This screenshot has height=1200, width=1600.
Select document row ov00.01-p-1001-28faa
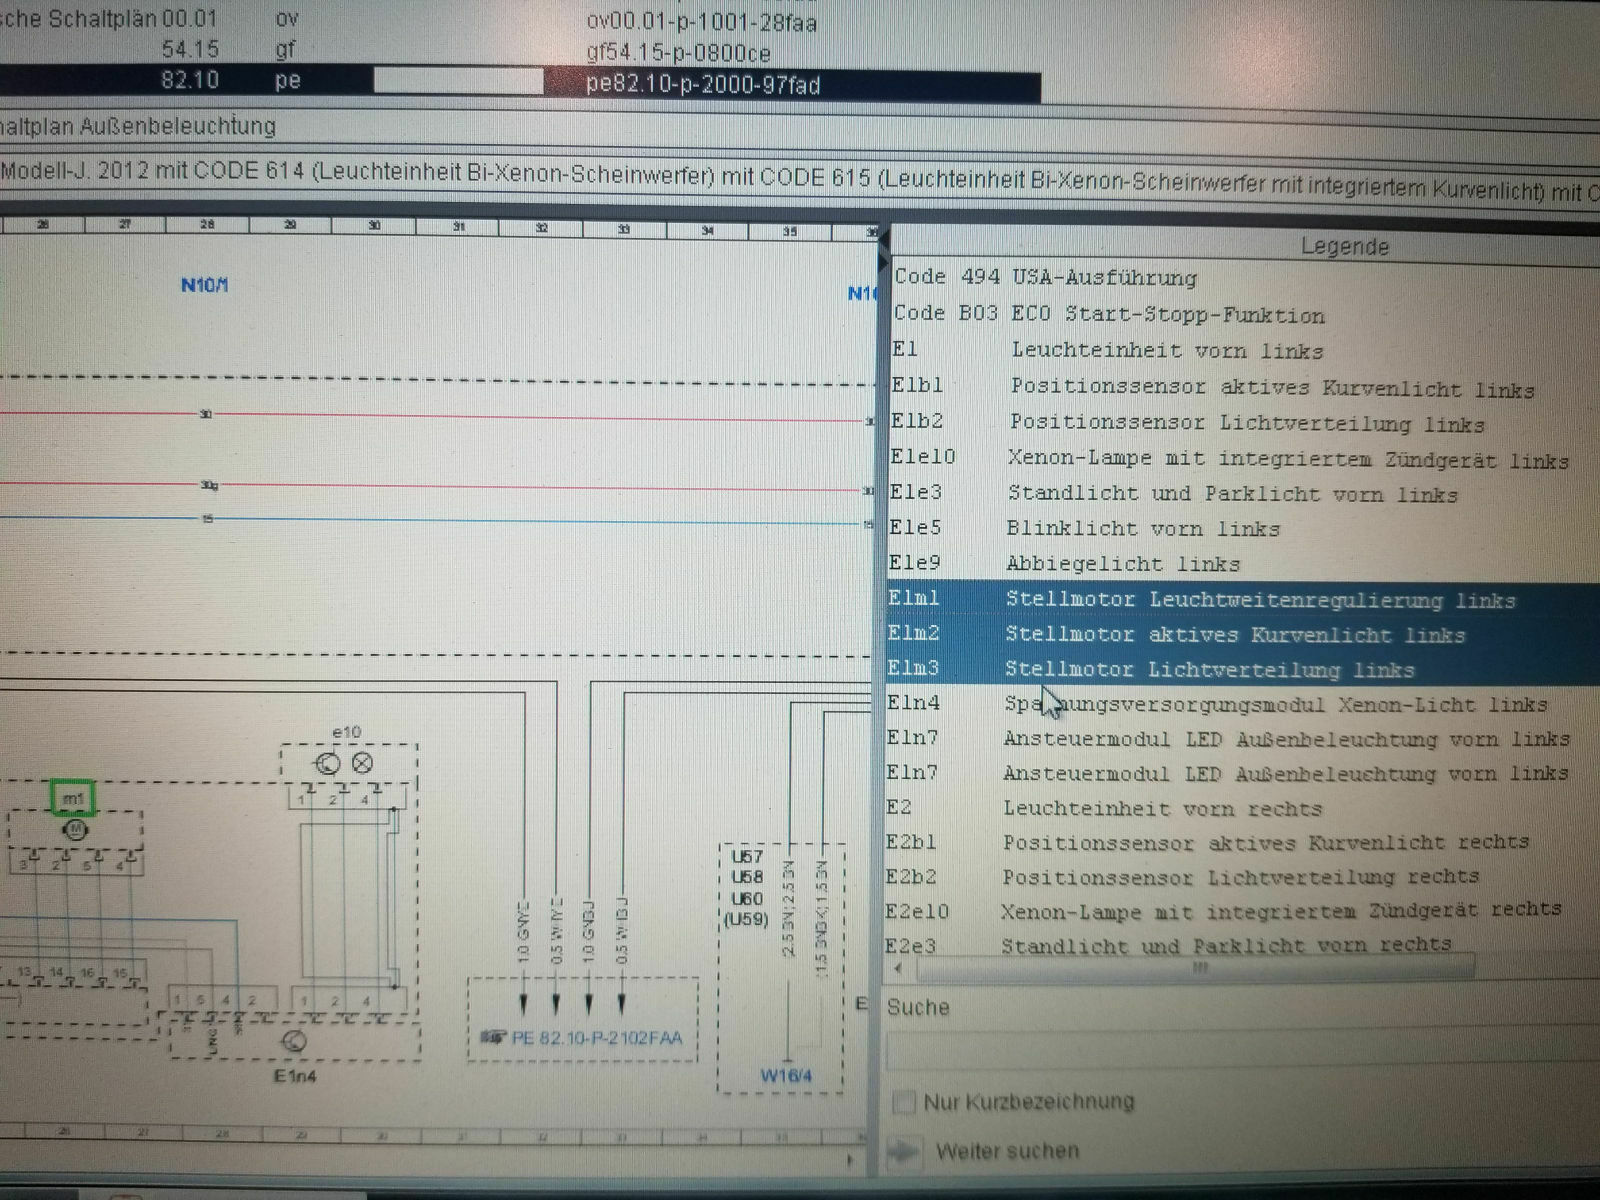(x=700, y=21)
